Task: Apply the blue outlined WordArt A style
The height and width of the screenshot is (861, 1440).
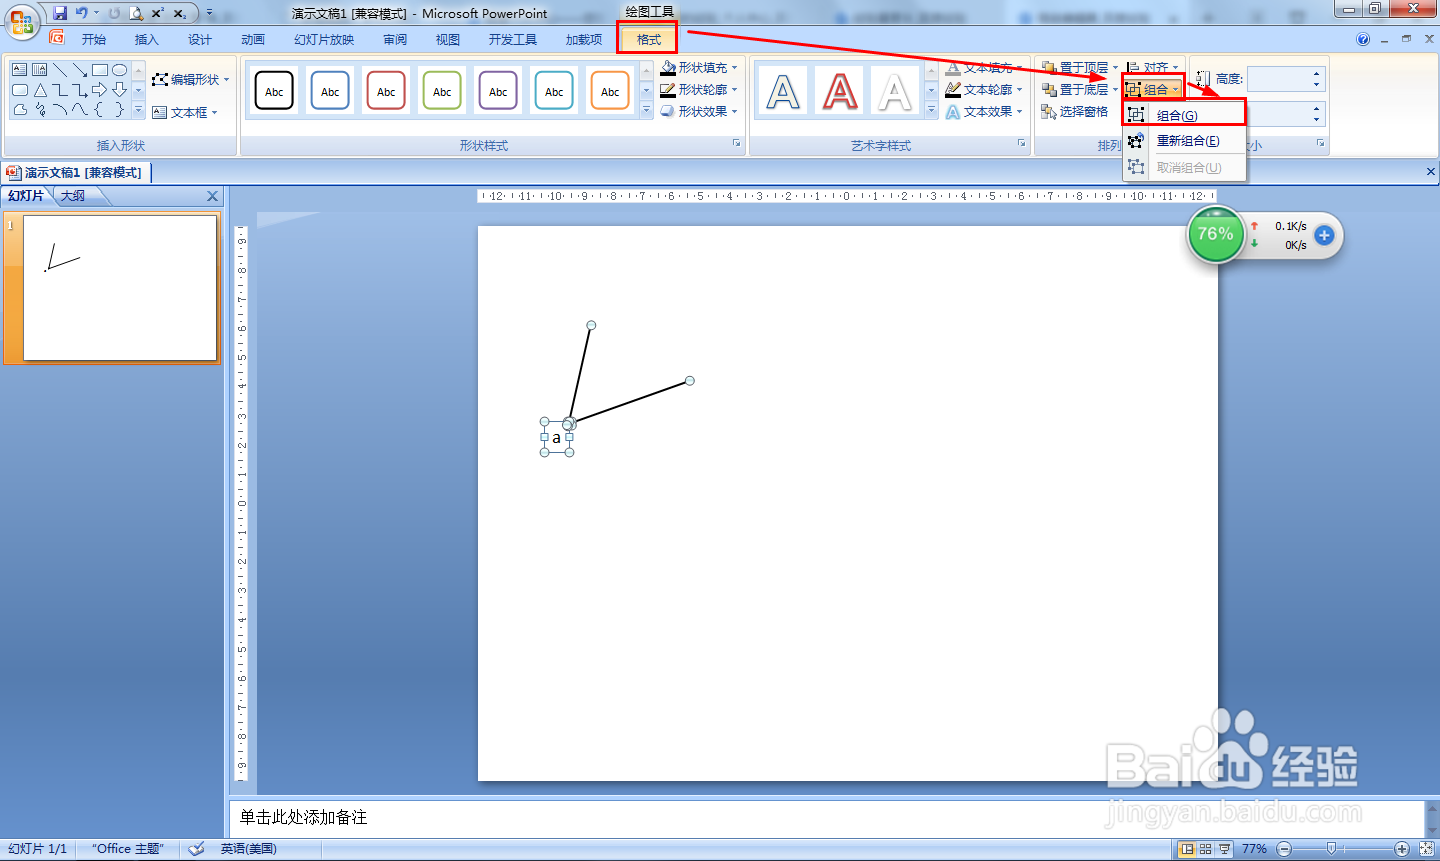Action: [783, 92]
